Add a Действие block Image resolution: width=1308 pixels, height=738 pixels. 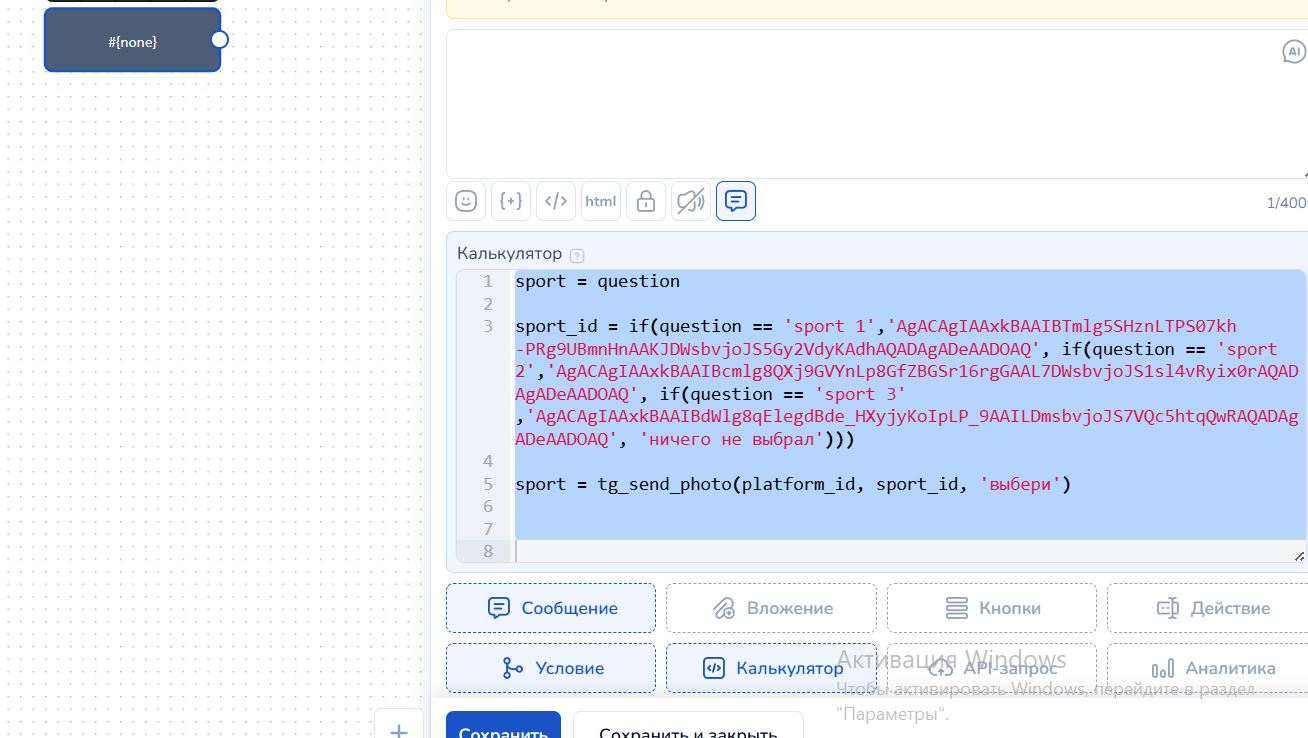pyautogui.click(x=1207, y=608)
